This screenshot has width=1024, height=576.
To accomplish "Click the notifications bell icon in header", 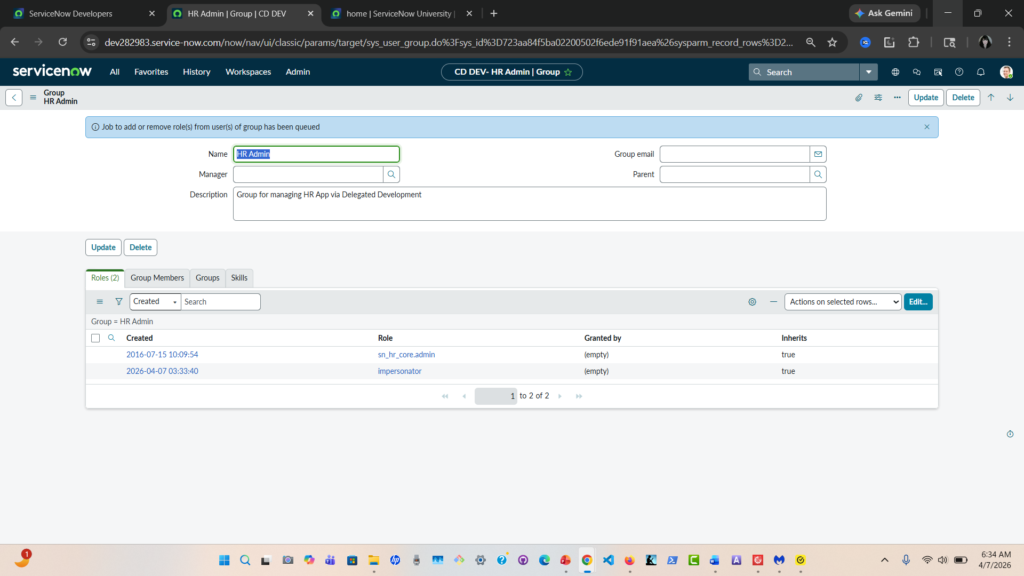I will coord(981,72).
